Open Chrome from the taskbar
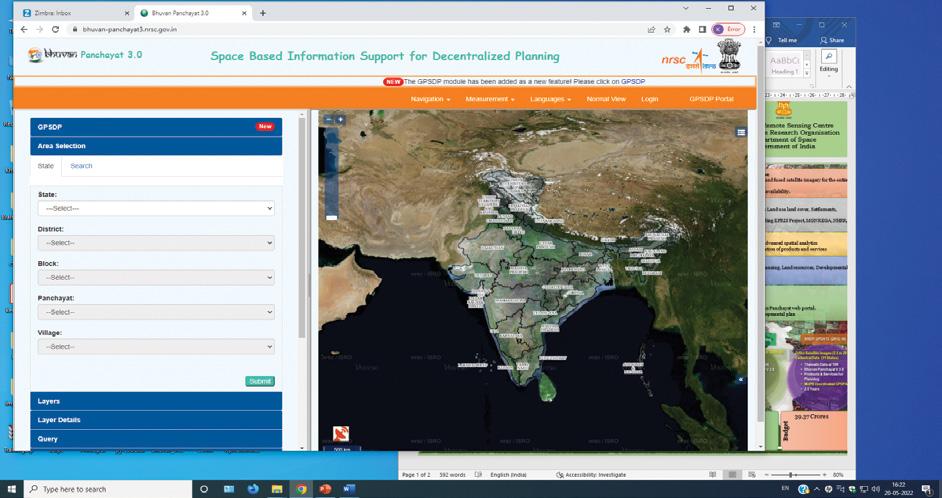Viewport: 942px width, 498px height. pos(301,489)
